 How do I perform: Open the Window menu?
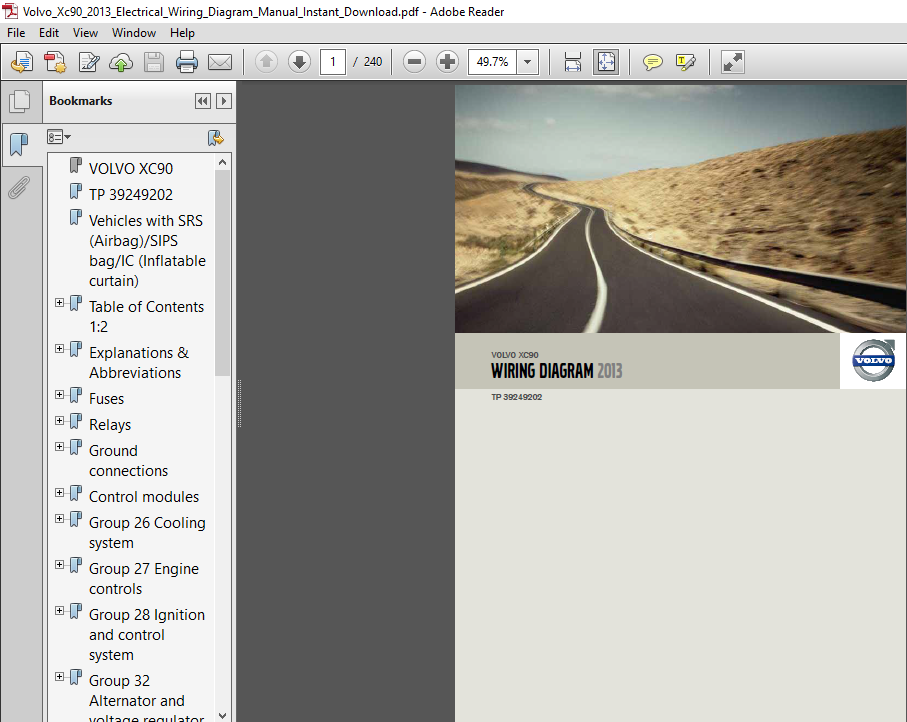pyautogui.click(x=134, y=33)
